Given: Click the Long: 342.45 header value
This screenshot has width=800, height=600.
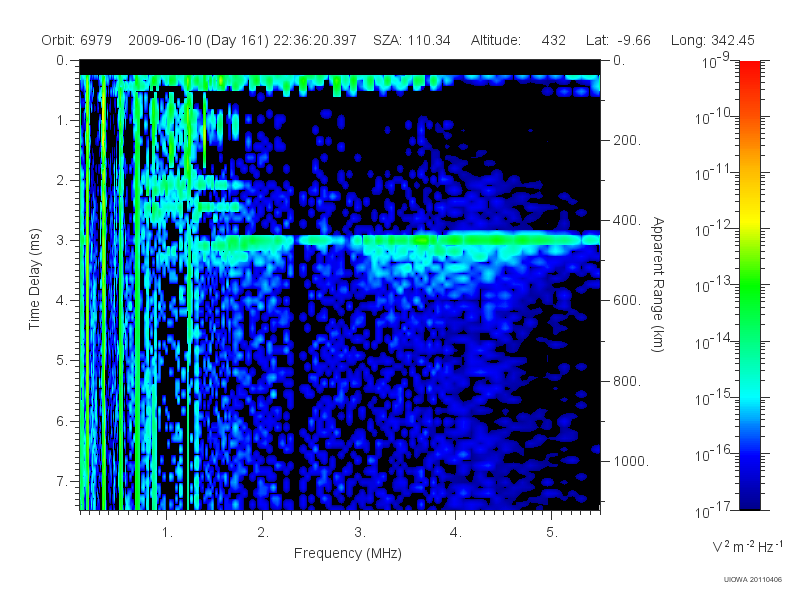Looking at the screenshot, I should tap(712, 40).
